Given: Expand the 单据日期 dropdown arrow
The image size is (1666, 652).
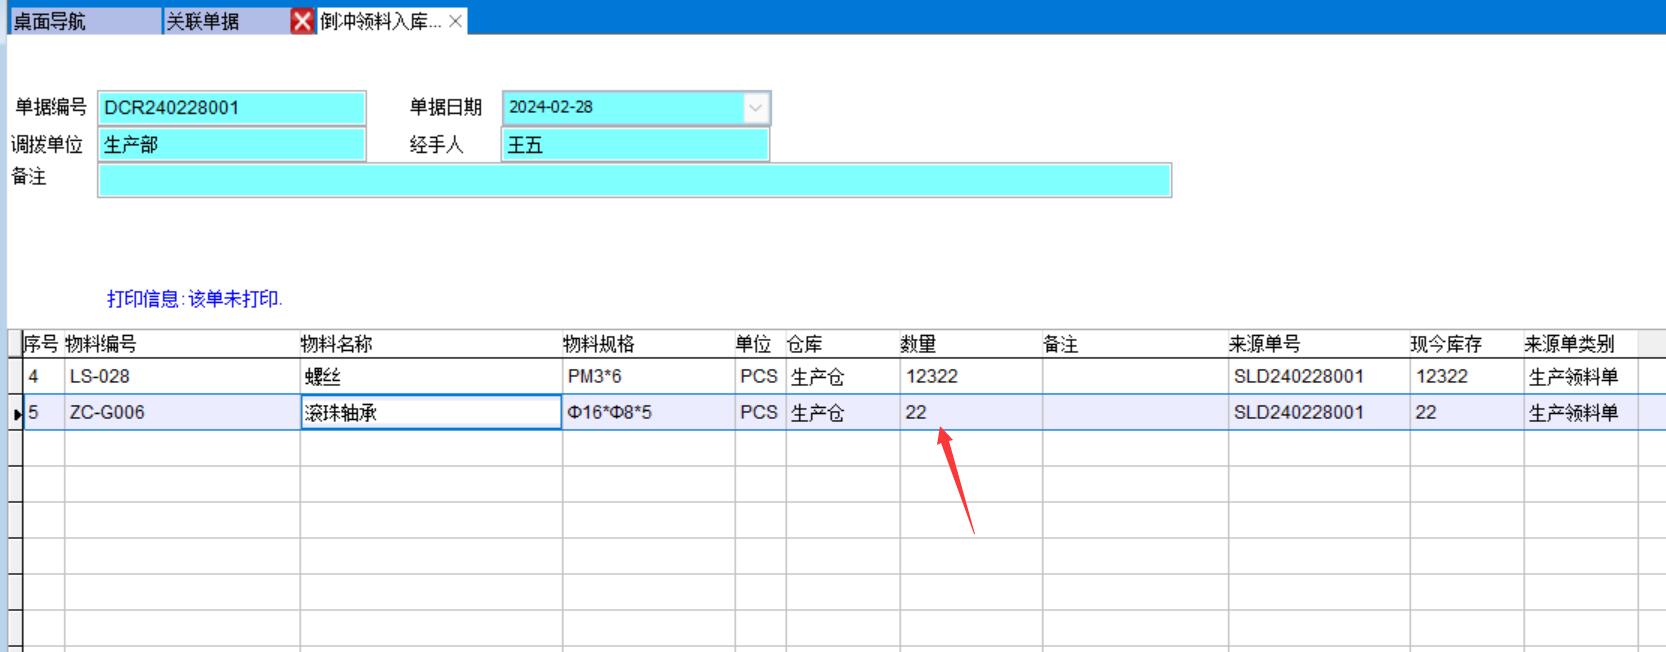Looking at the screenshot, I should pyautogui.click(x=756, y=108).
